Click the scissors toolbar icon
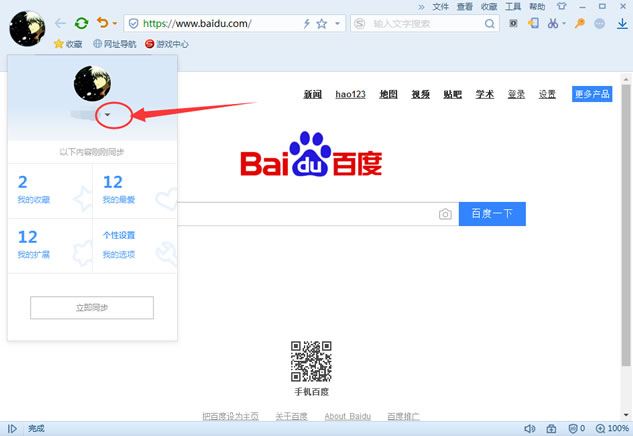 [x=553, y=23]
